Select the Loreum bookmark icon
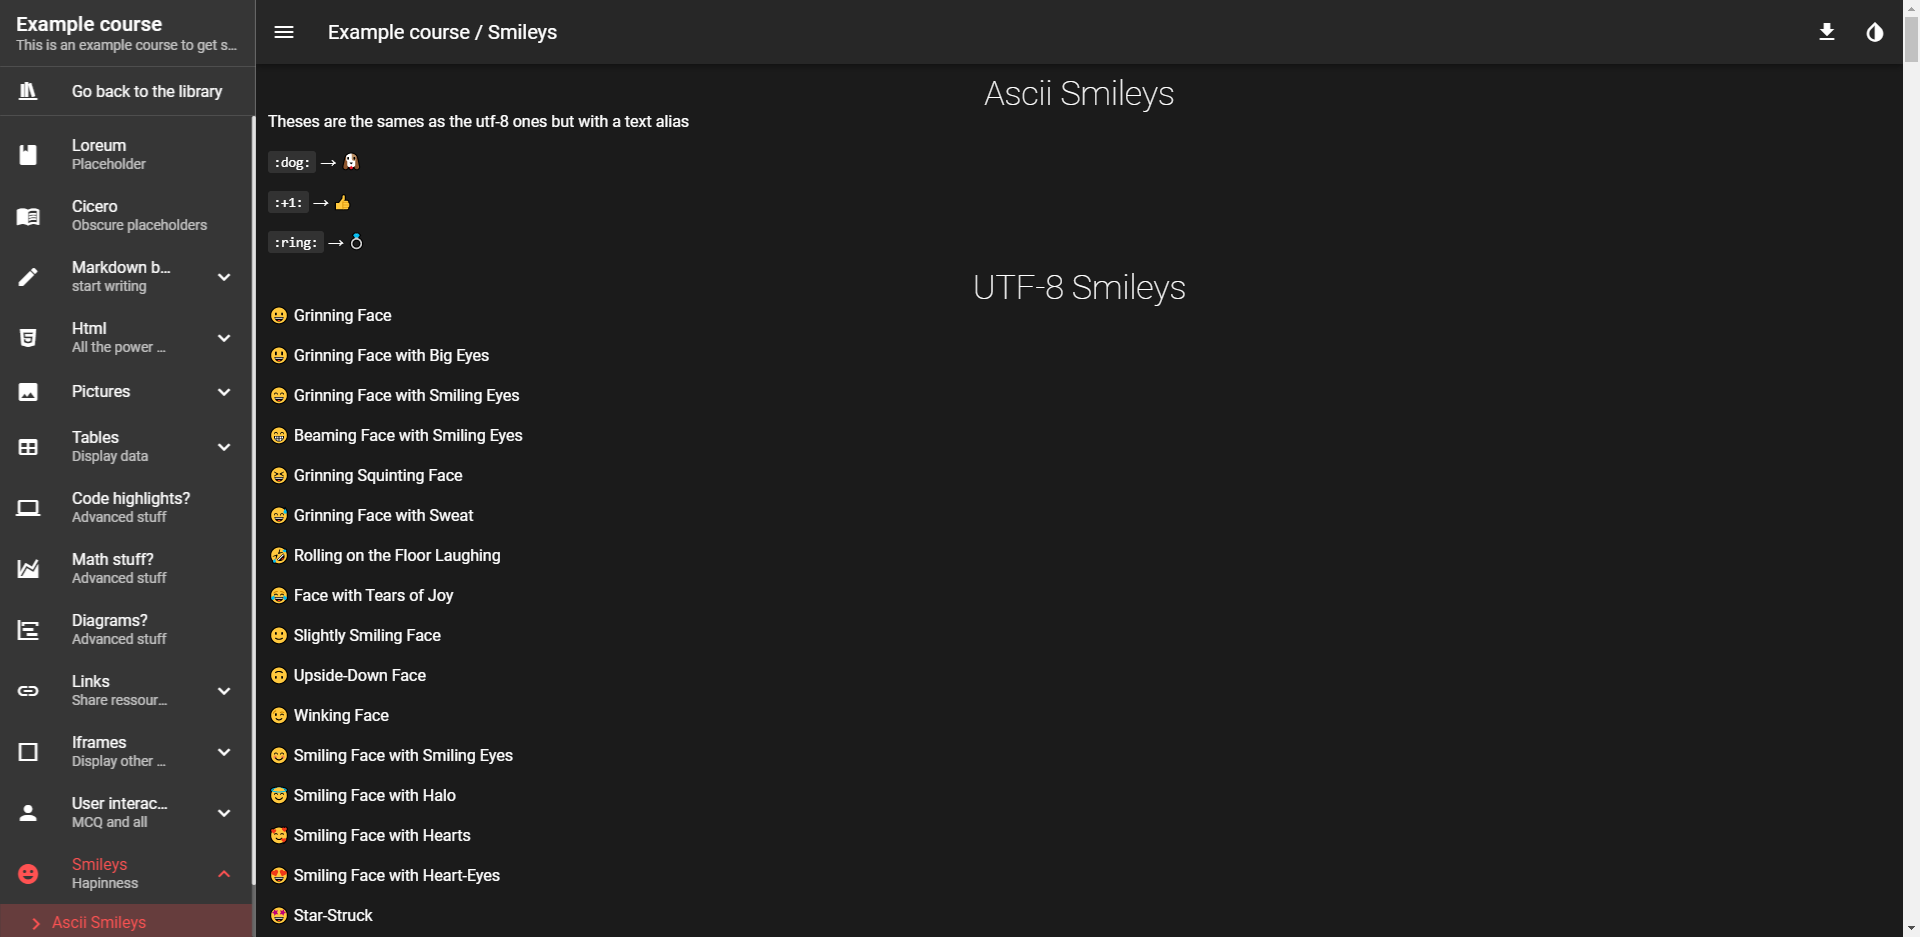The width and height of the screenshot is (1920, 937). 28,154
